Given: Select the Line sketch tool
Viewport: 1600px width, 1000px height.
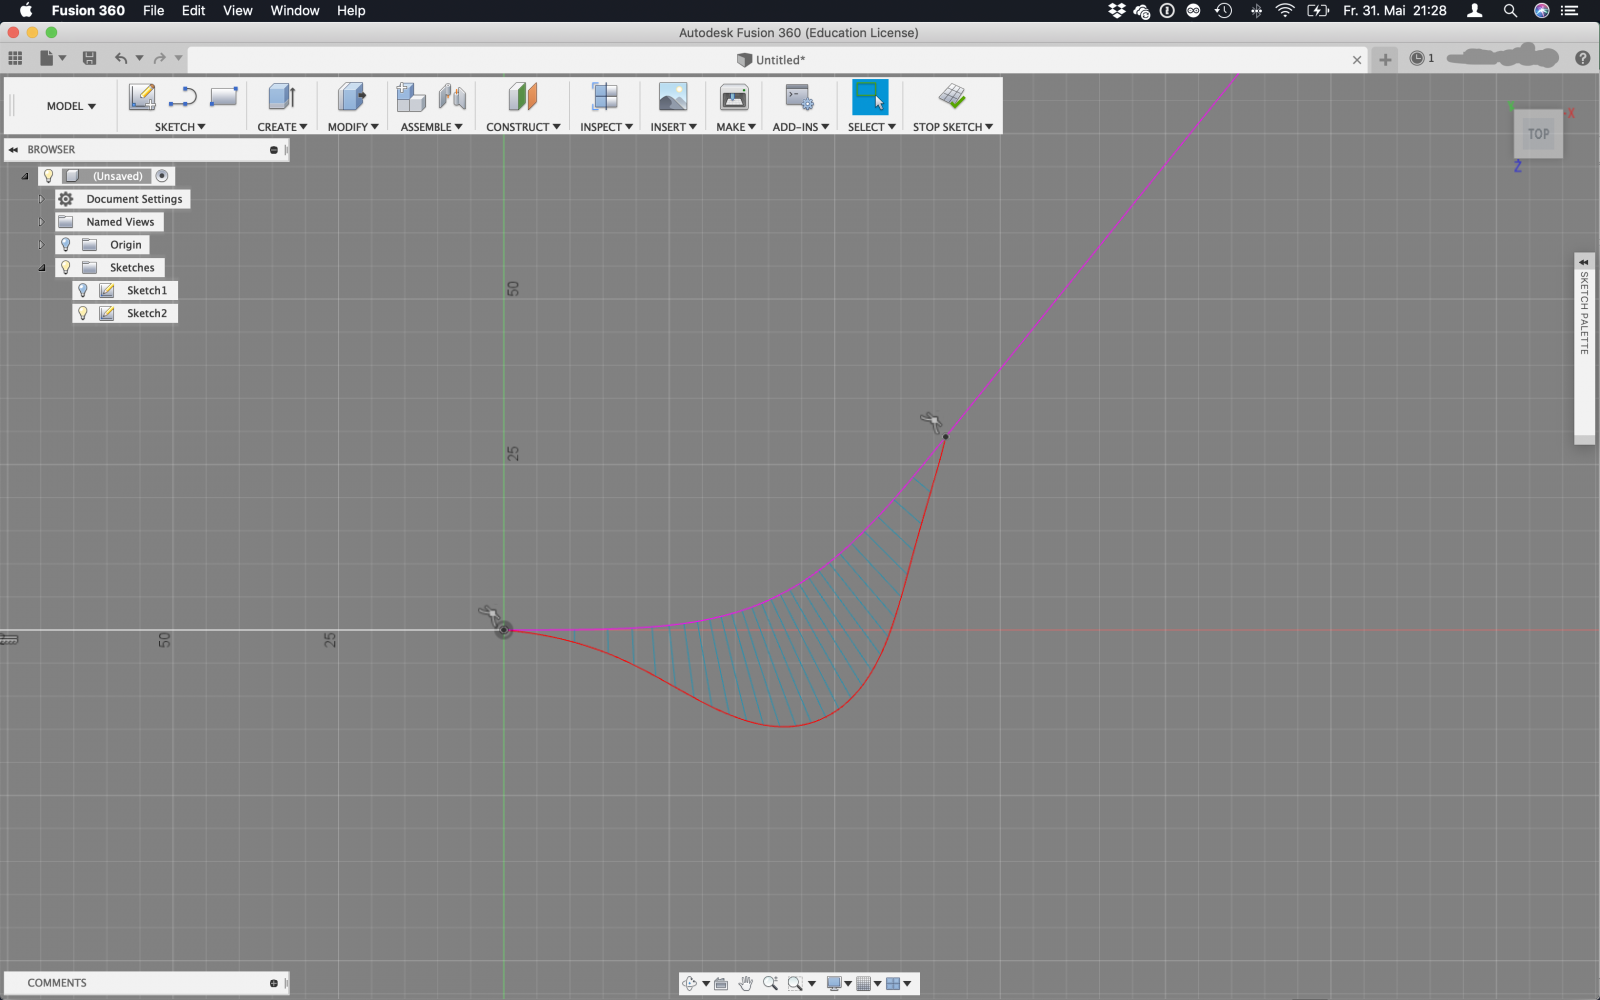Looking at the screenshot, I should click(x=182, y=97).
